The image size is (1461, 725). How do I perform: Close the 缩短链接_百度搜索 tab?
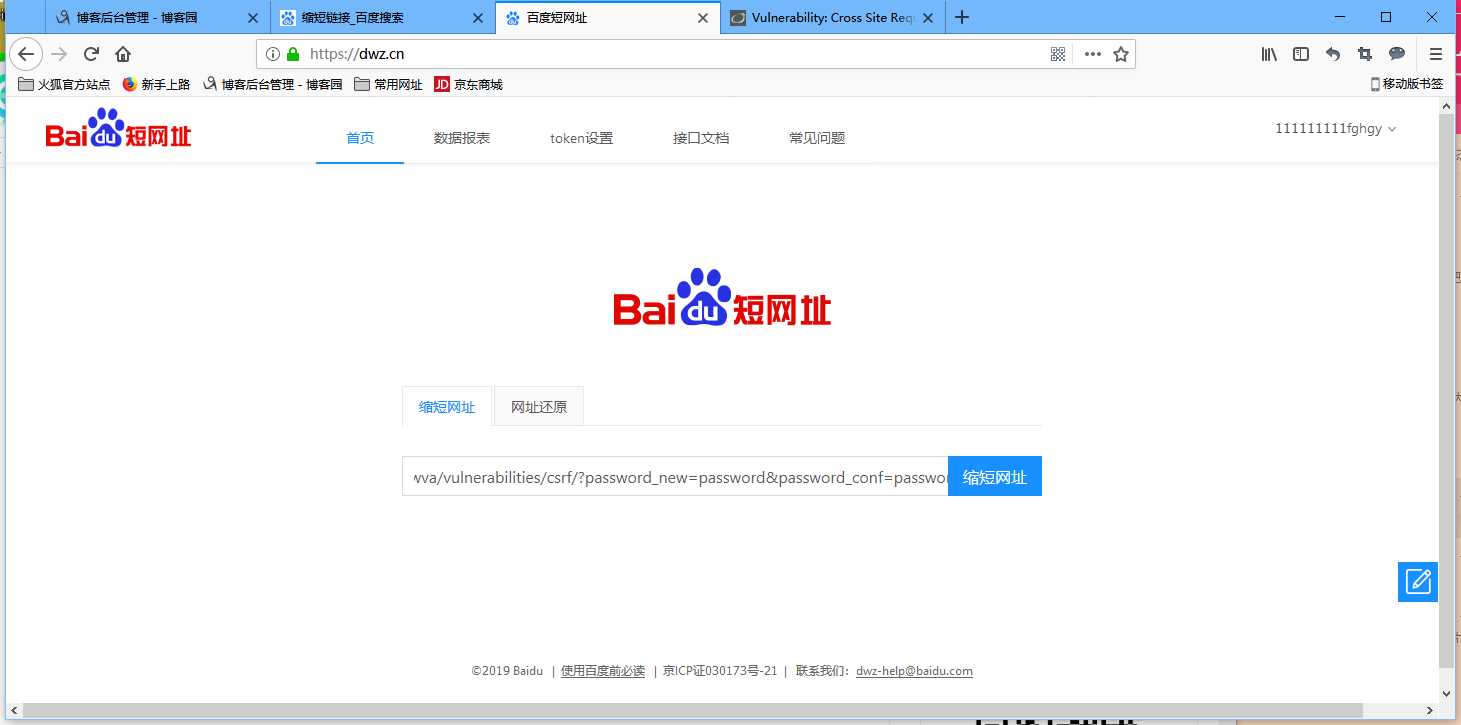point(478,18)
